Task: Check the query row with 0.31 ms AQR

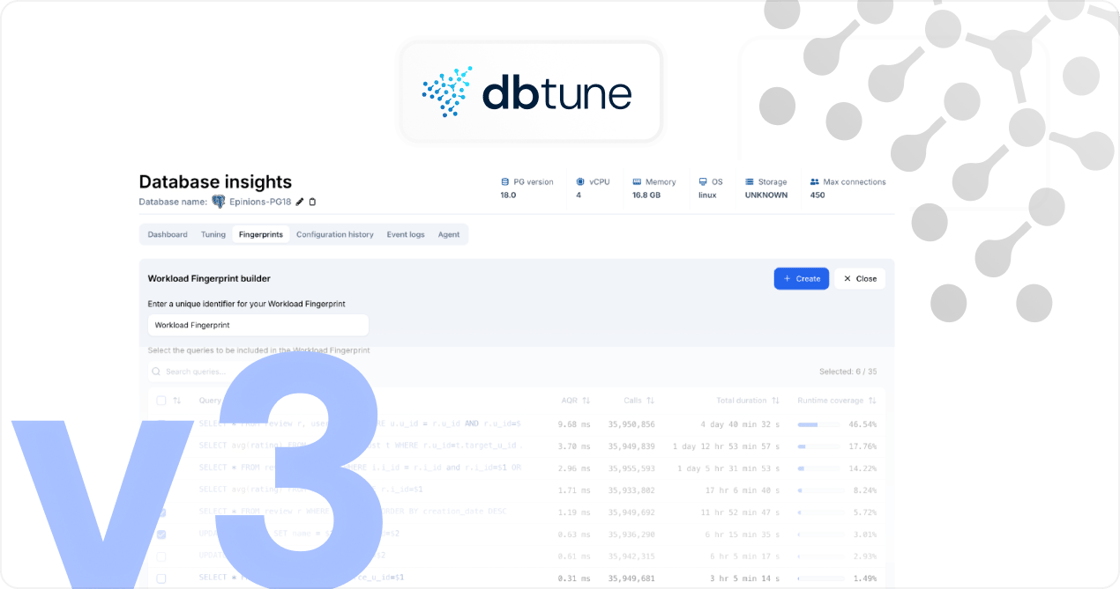Action: click(x=161, y=578)
